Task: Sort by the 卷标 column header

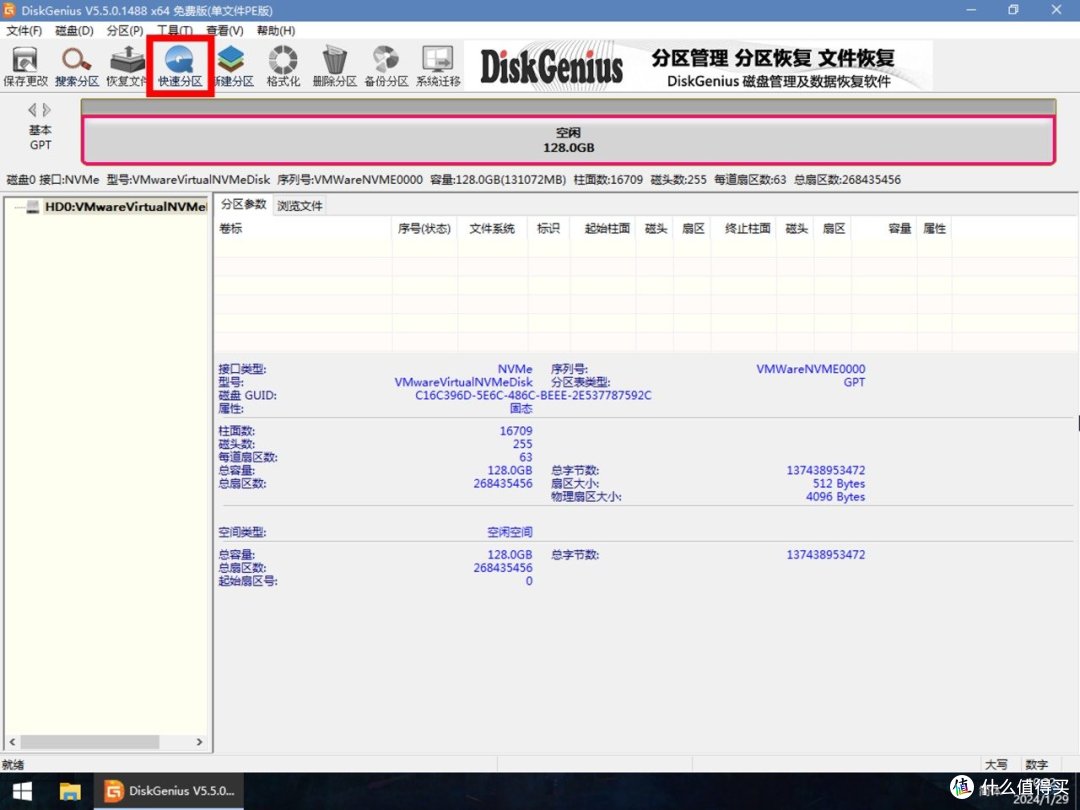Action: click(303, 229)
